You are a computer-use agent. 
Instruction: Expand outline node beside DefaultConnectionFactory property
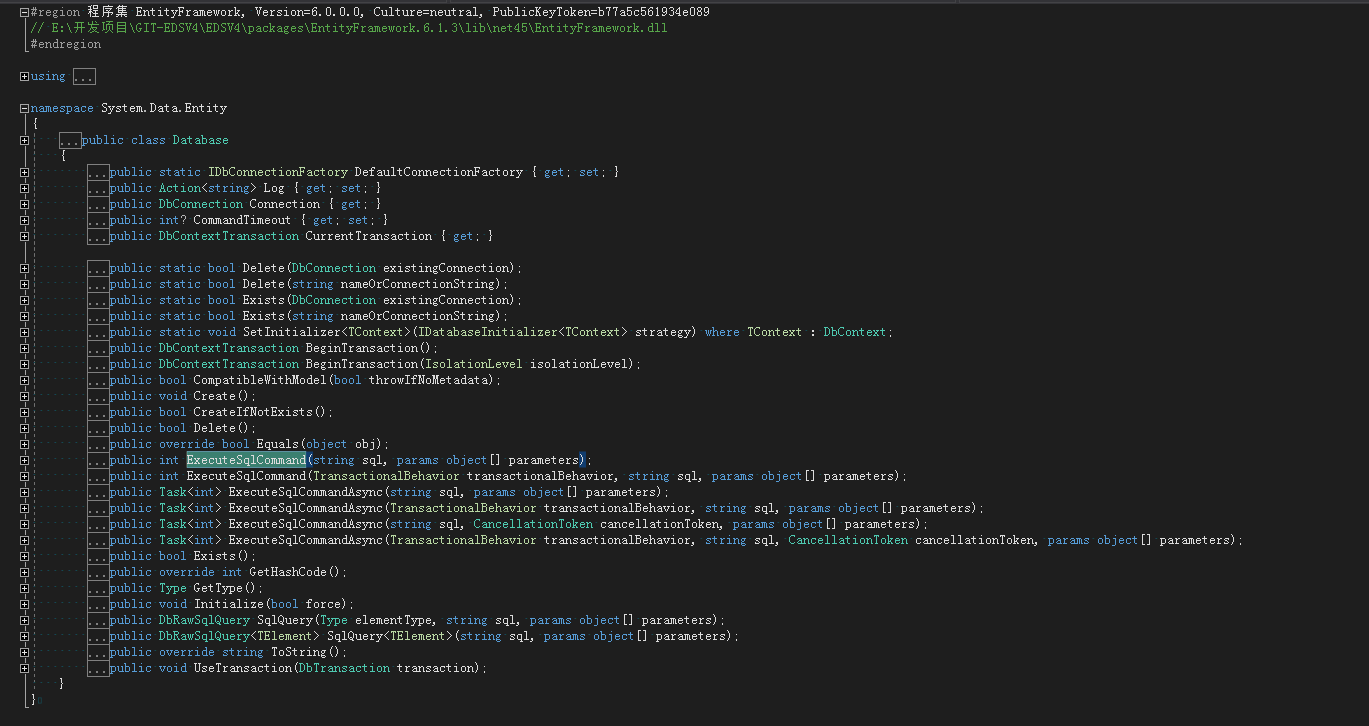[x=24, y=172]
